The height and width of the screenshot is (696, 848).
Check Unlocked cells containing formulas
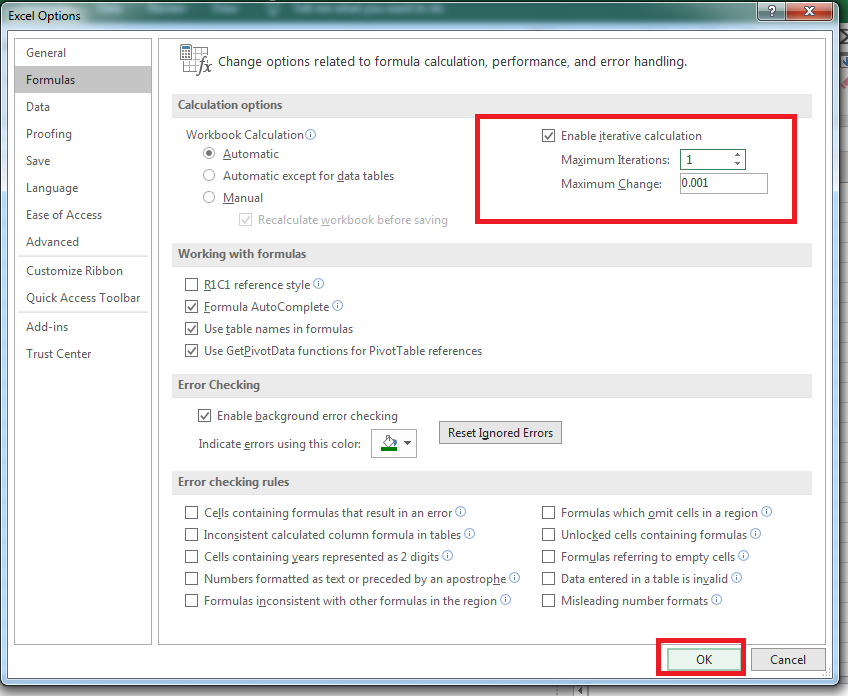(548, 535)
